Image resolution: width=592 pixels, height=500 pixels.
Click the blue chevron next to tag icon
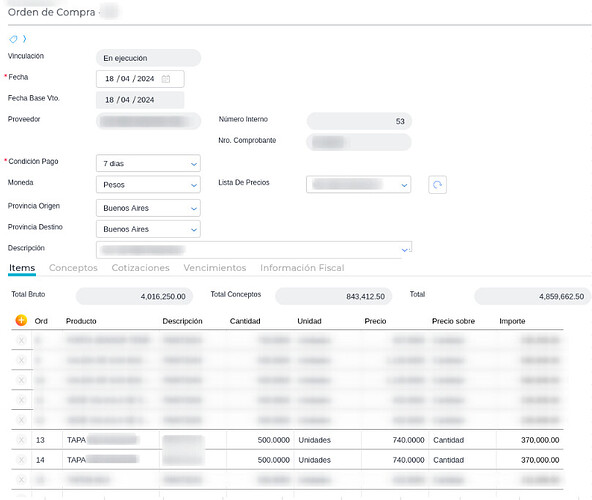(25, 39)
